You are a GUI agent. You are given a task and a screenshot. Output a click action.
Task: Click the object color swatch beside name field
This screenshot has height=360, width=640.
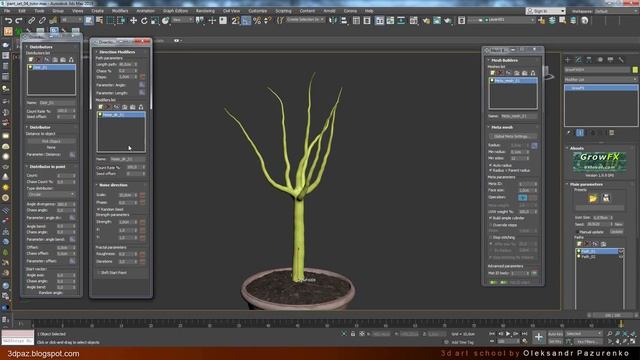click(x=635, y=70)
